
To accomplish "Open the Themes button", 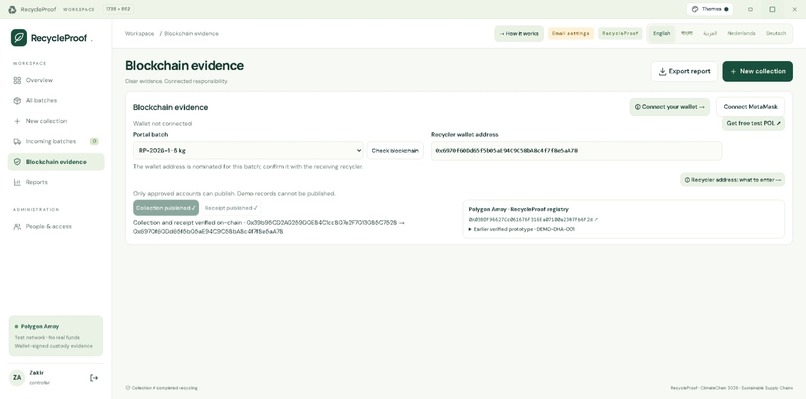I will pos(710,9).
